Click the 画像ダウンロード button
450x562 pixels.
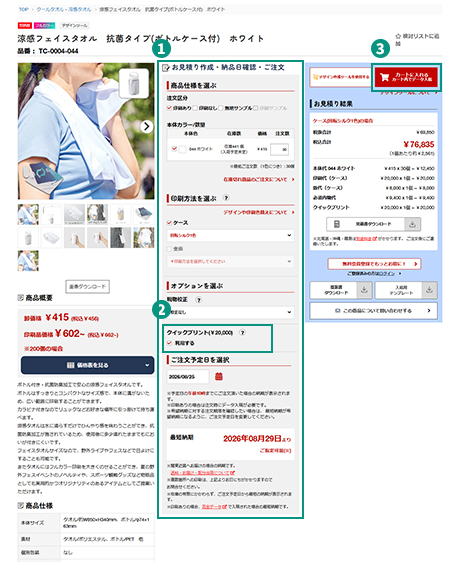[87, 286]
